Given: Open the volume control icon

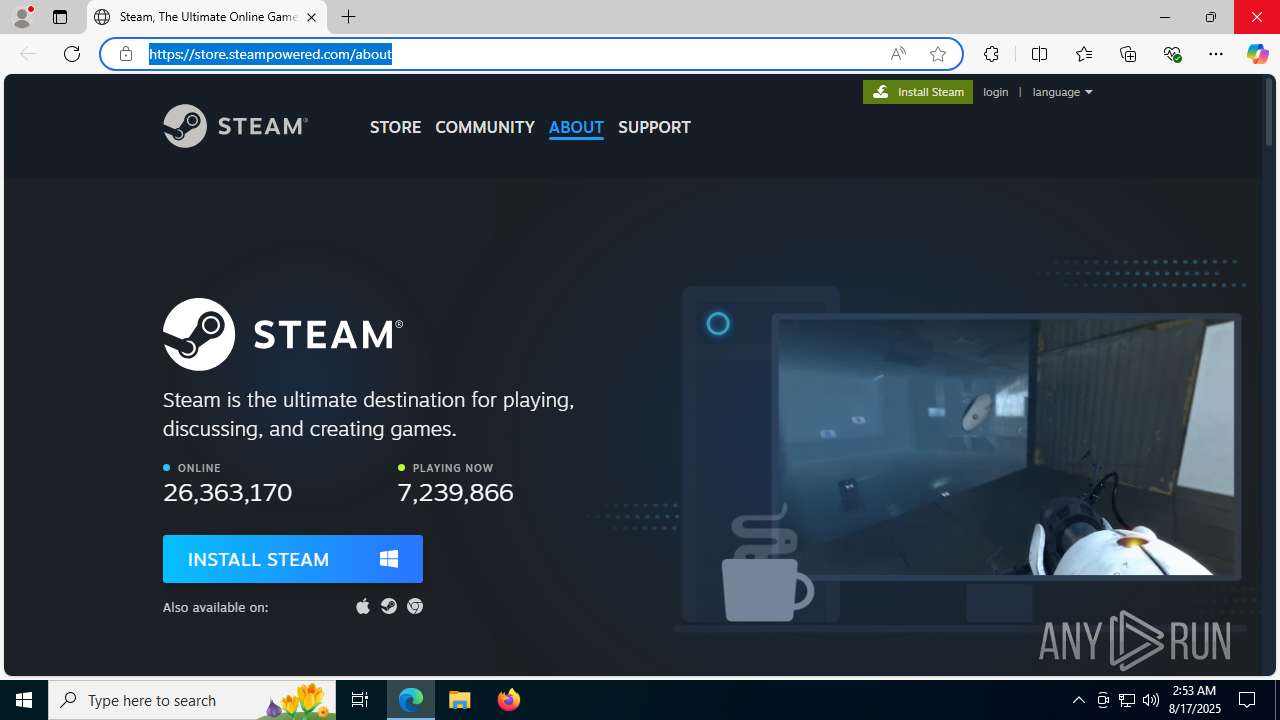Looking at the screenshot, I should 1151,700.
